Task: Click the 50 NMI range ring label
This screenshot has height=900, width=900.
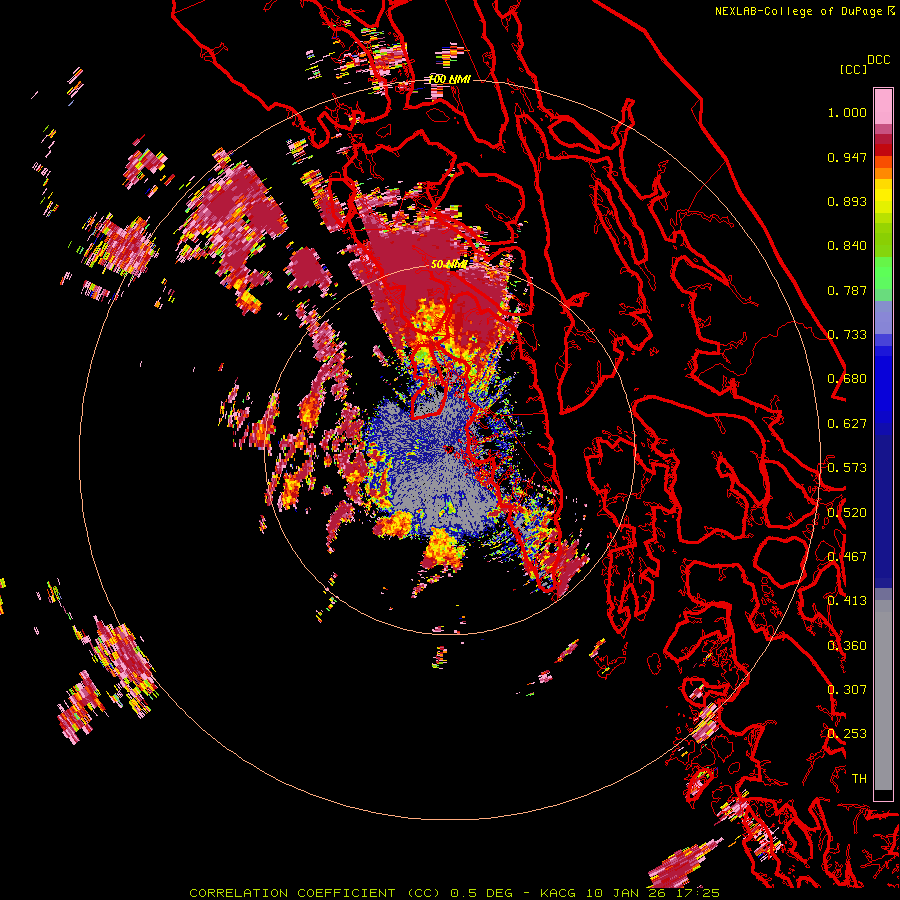Action: click(449, 265)
